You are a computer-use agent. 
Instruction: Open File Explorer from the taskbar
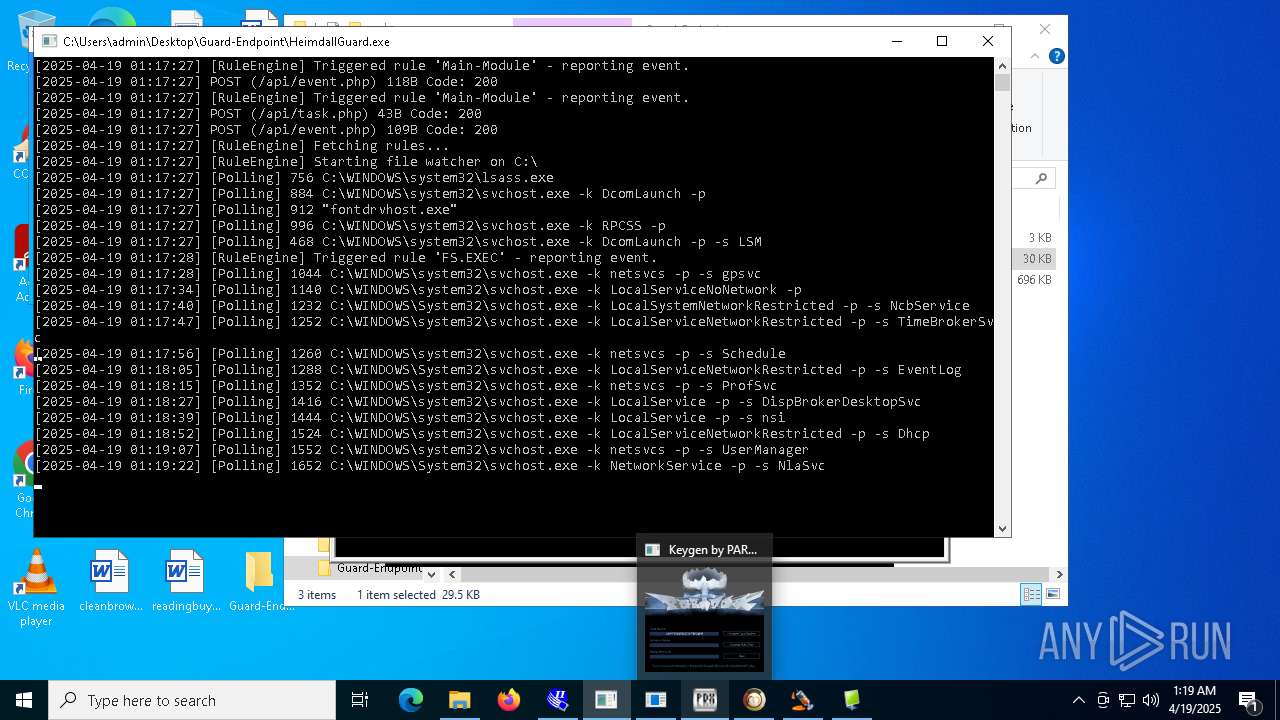coord(459,700)
